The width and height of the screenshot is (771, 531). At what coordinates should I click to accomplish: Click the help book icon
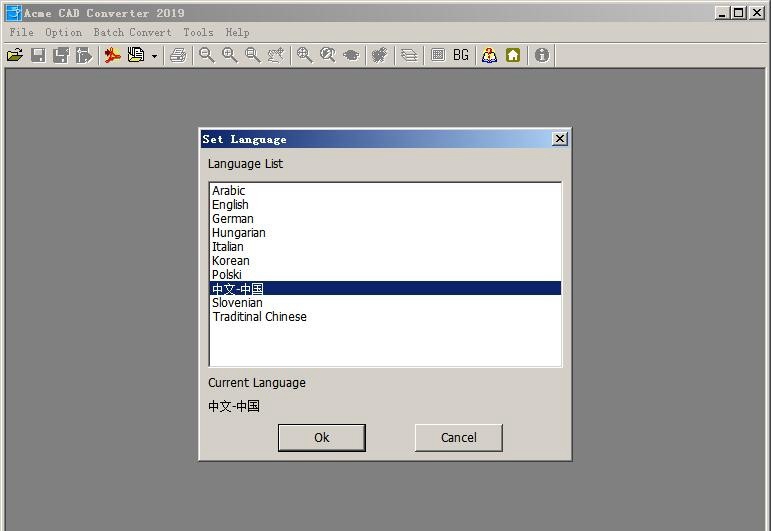[489, 55]
